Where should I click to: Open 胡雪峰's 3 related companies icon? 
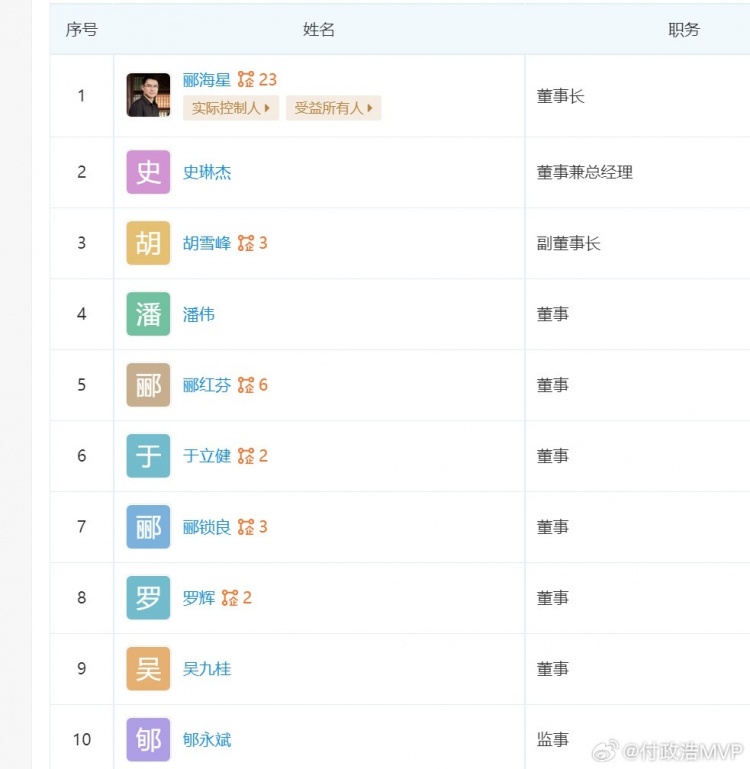click(x=253, y=243)
